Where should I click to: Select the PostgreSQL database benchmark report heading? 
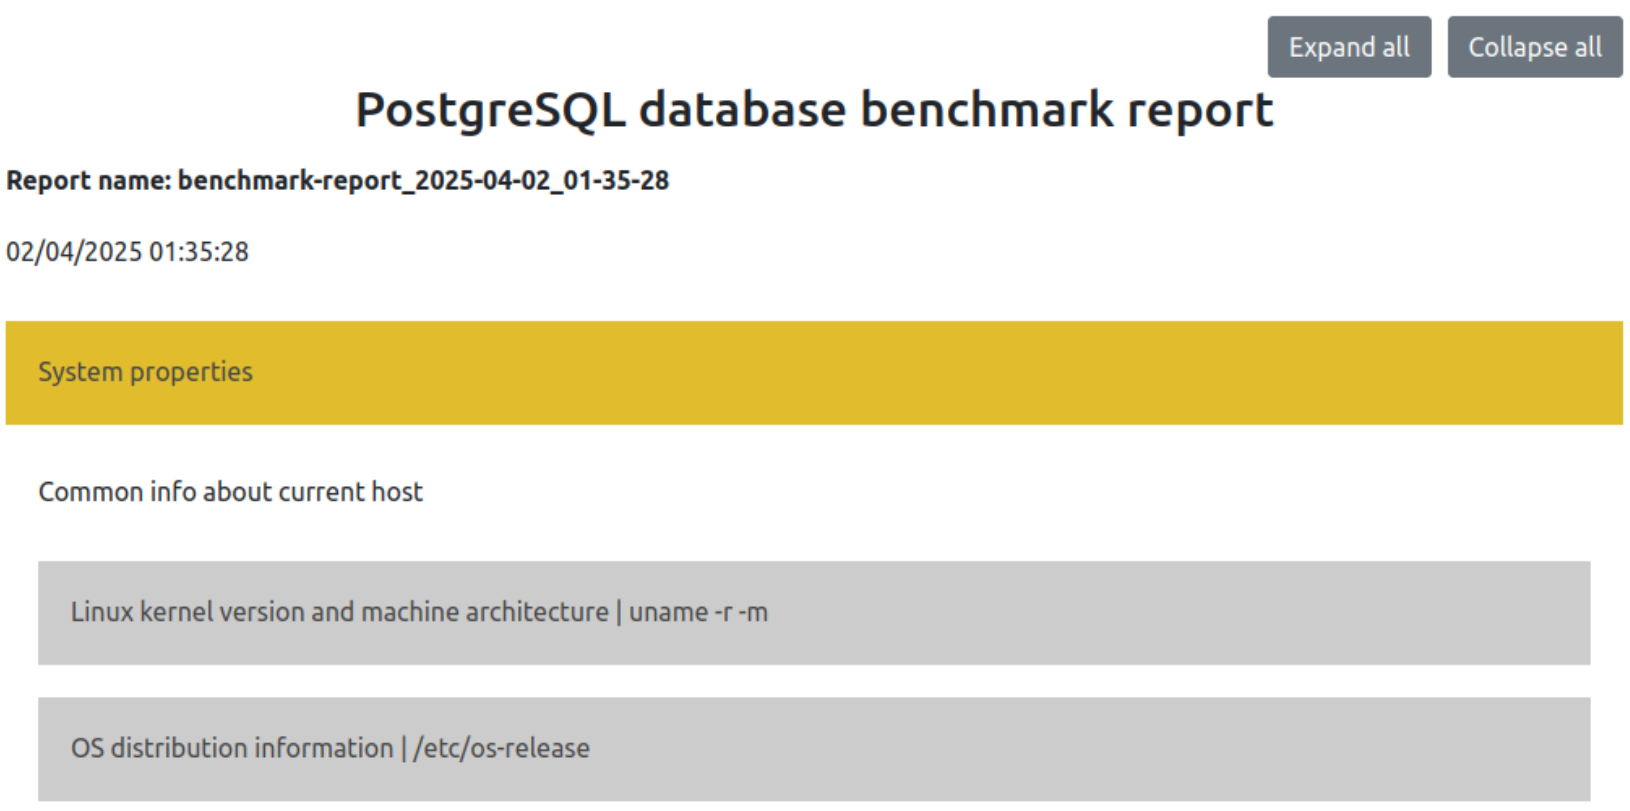click(814, 110)
